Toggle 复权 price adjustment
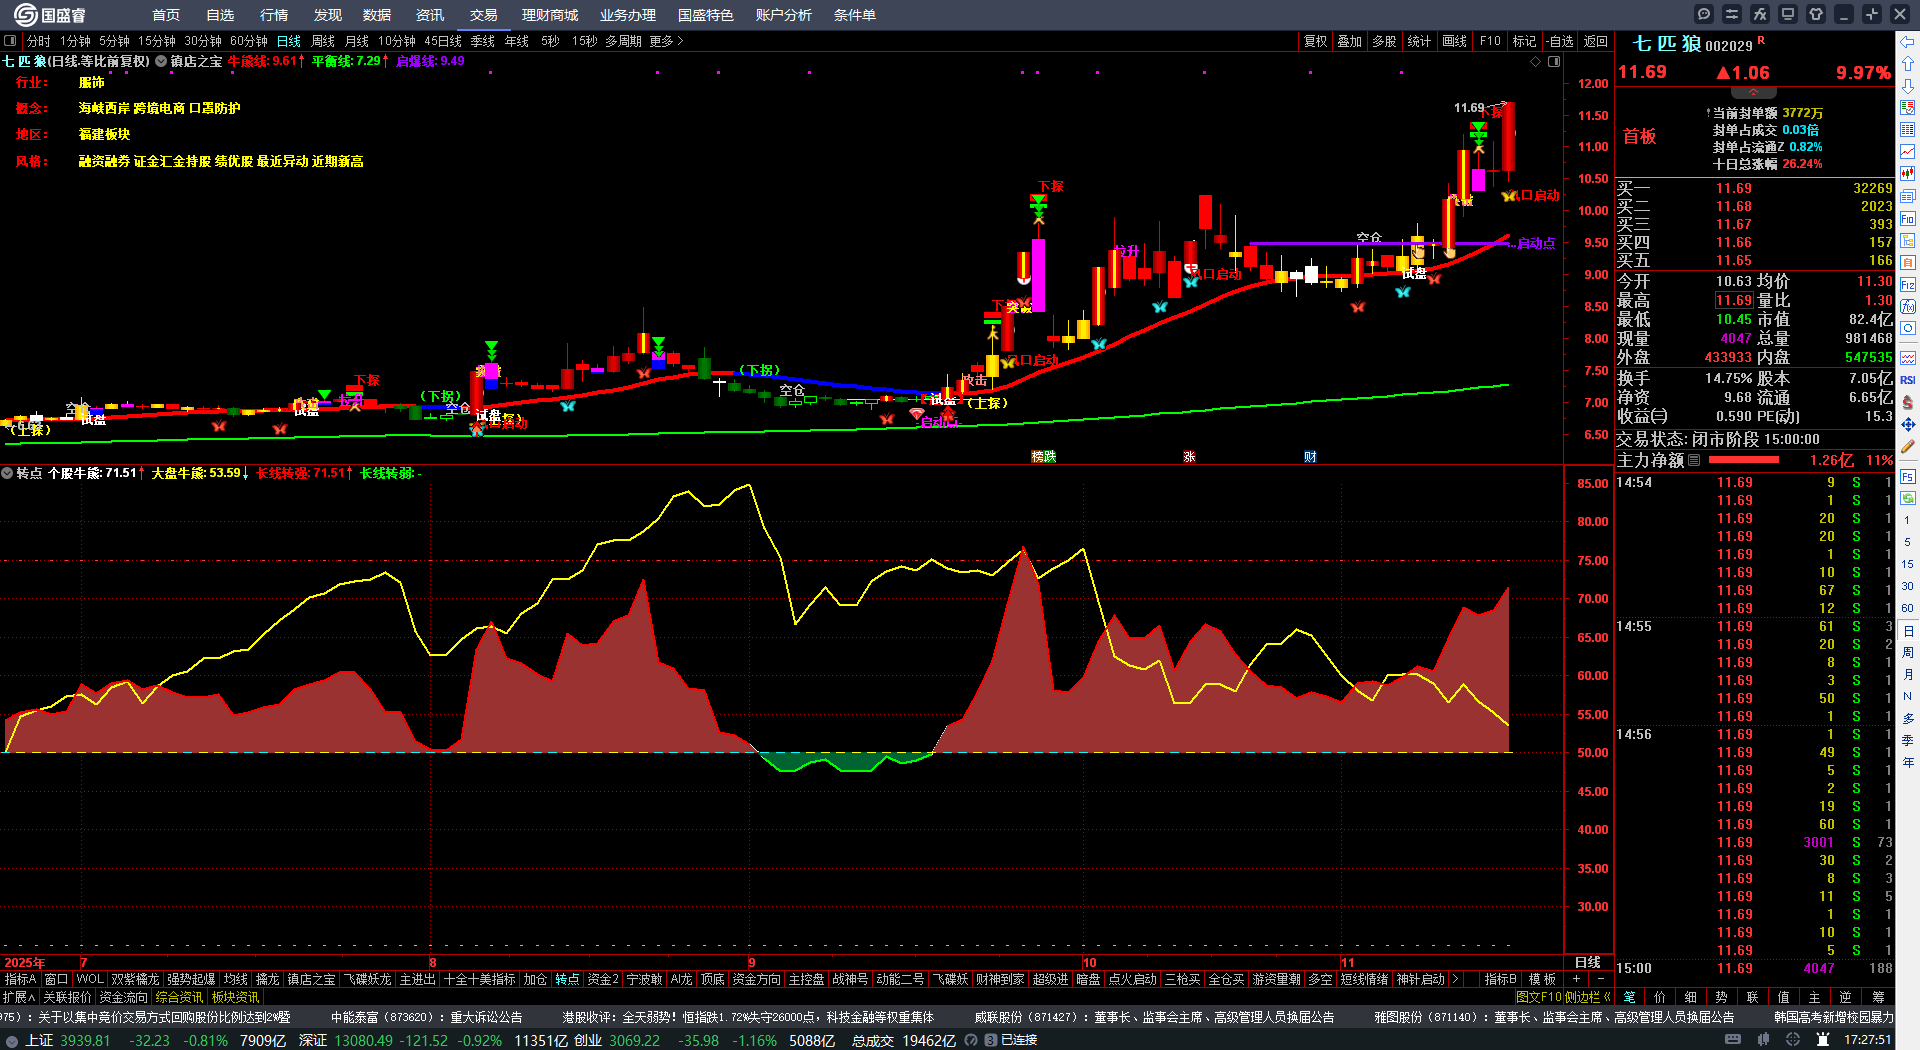The image size is (1920, 1050). [1316, 41]
